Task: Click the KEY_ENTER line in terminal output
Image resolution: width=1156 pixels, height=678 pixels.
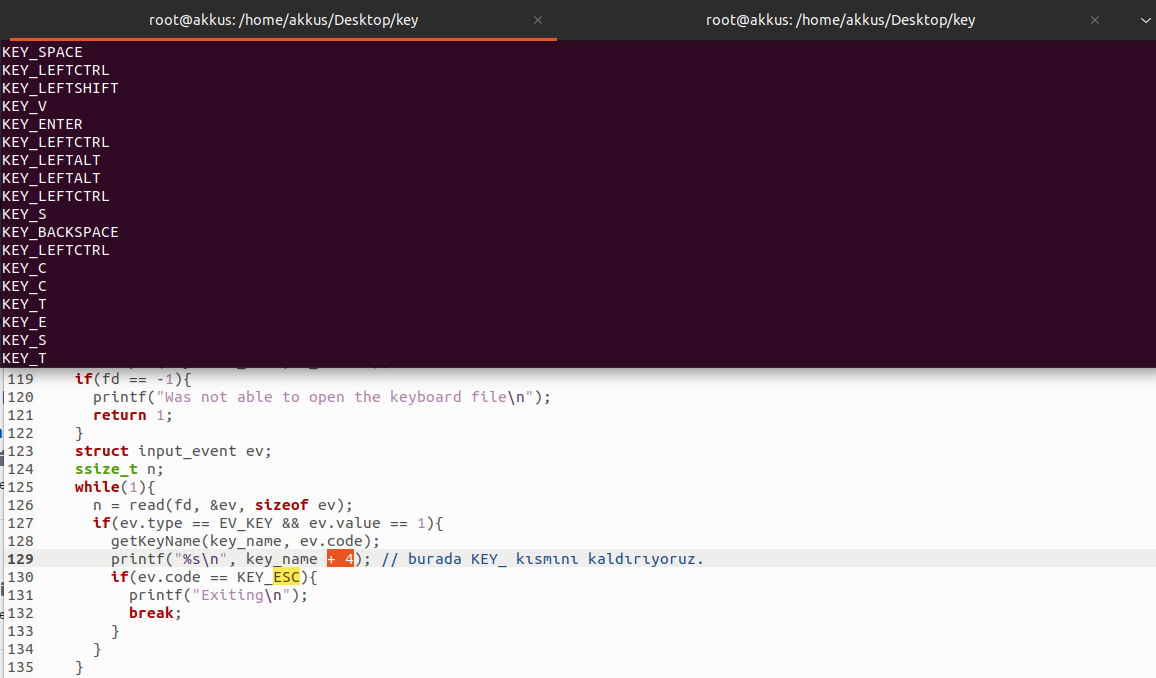Action: [42, 124]
